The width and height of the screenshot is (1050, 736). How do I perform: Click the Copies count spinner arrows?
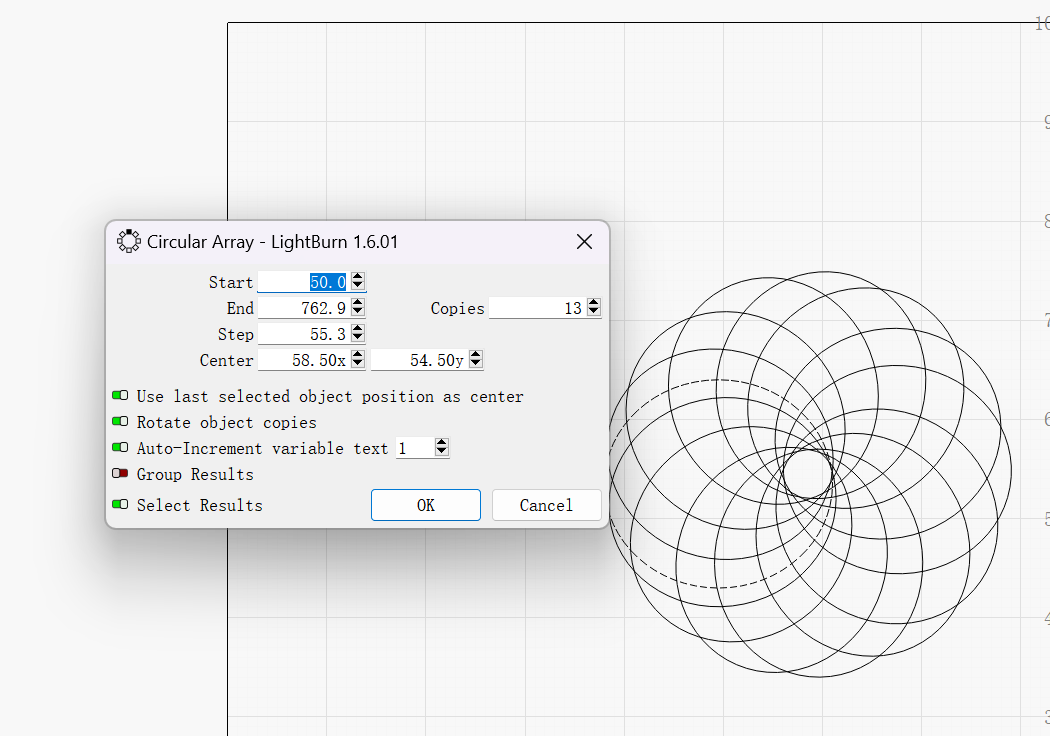594,308
